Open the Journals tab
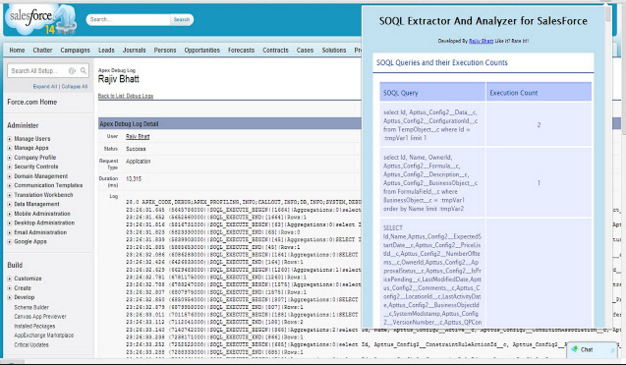 pyautogui.click(x=134, y=50)
